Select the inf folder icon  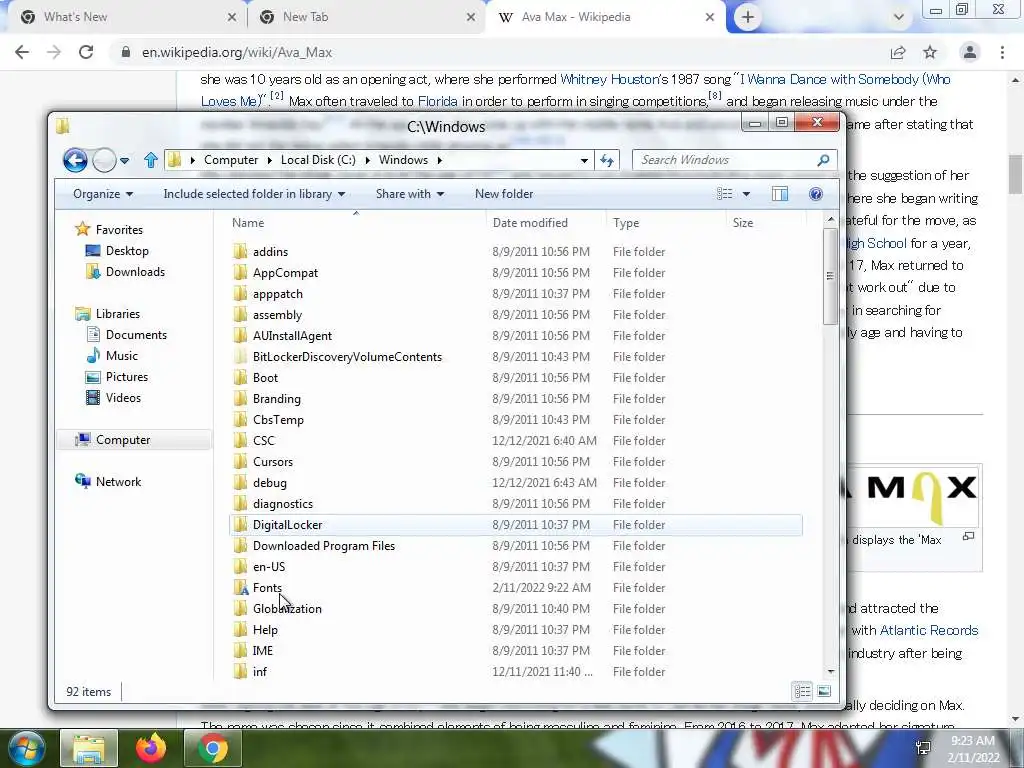click(240, 672)
